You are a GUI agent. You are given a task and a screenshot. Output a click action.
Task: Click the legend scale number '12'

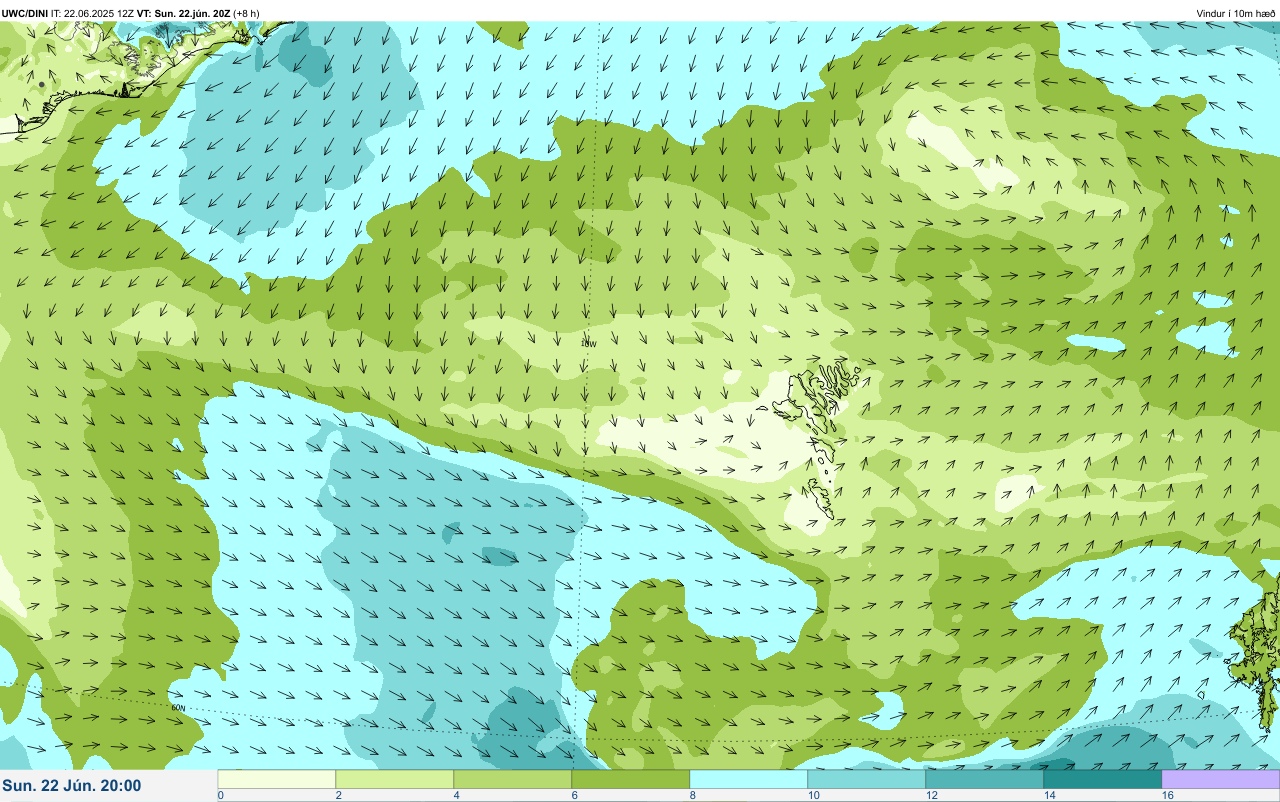(x=932, y=795)
